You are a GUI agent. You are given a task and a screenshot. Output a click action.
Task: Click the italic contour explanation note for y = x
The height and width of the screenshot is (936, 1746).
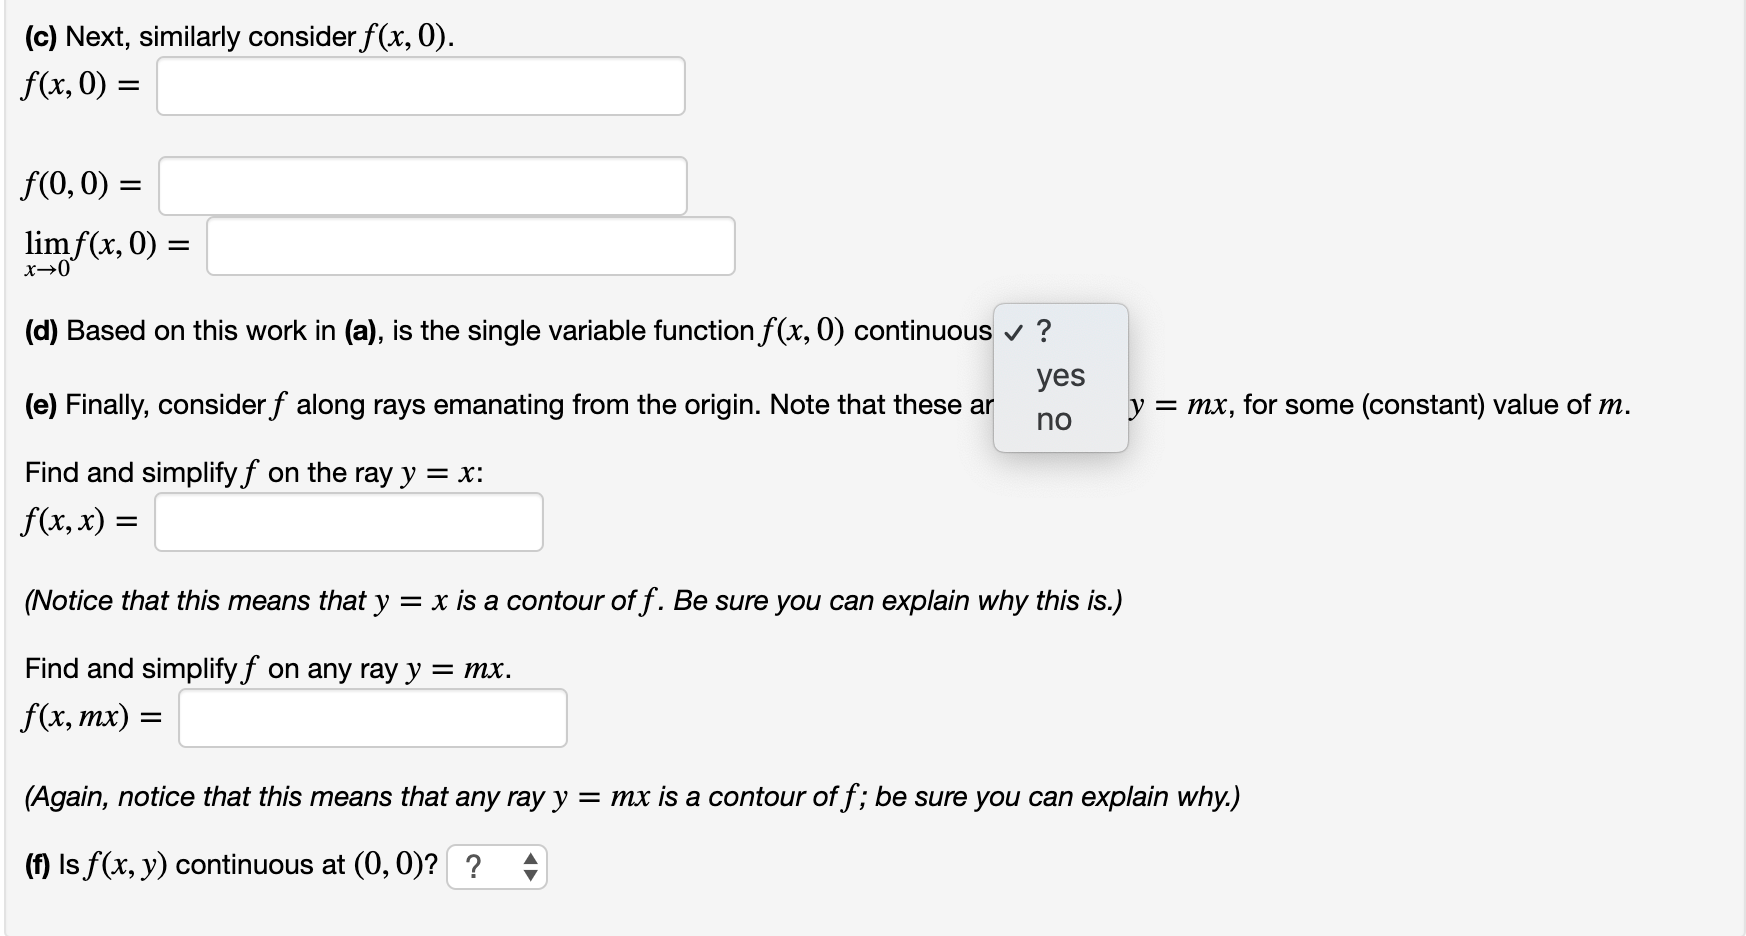pos(574,600)
